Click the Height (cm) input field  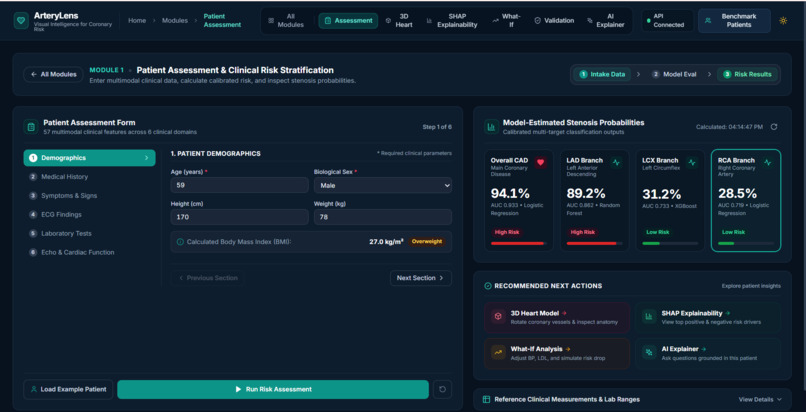[x=240, y=217]
